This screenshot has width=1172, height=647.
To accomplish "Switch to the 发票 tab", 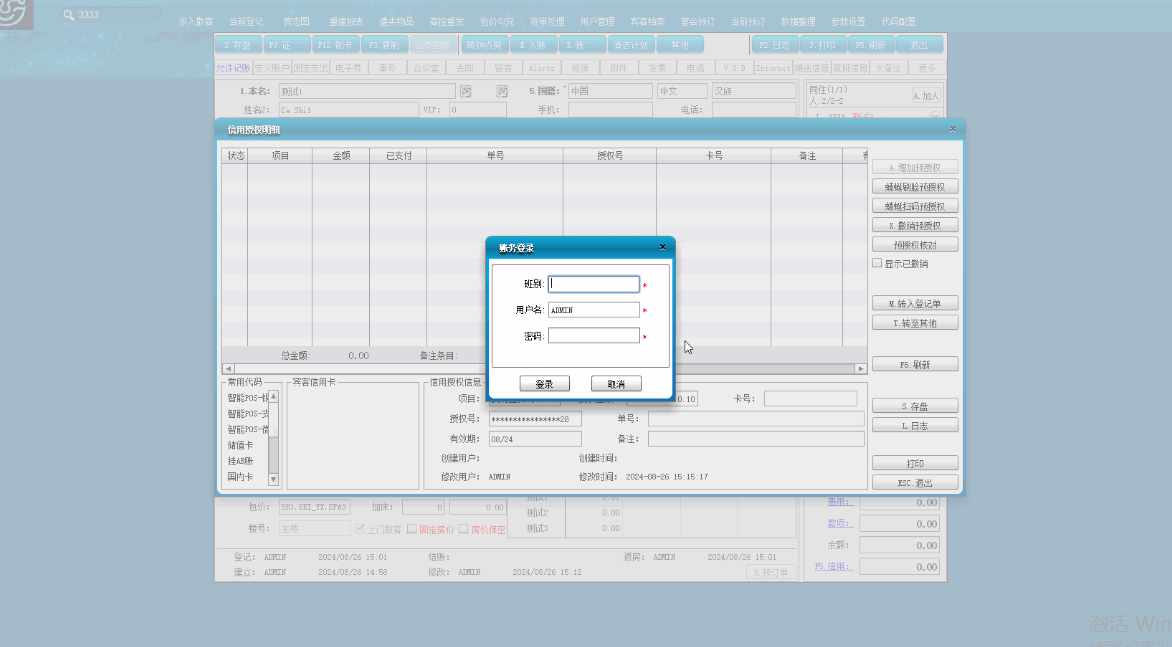I will point(657,68).
